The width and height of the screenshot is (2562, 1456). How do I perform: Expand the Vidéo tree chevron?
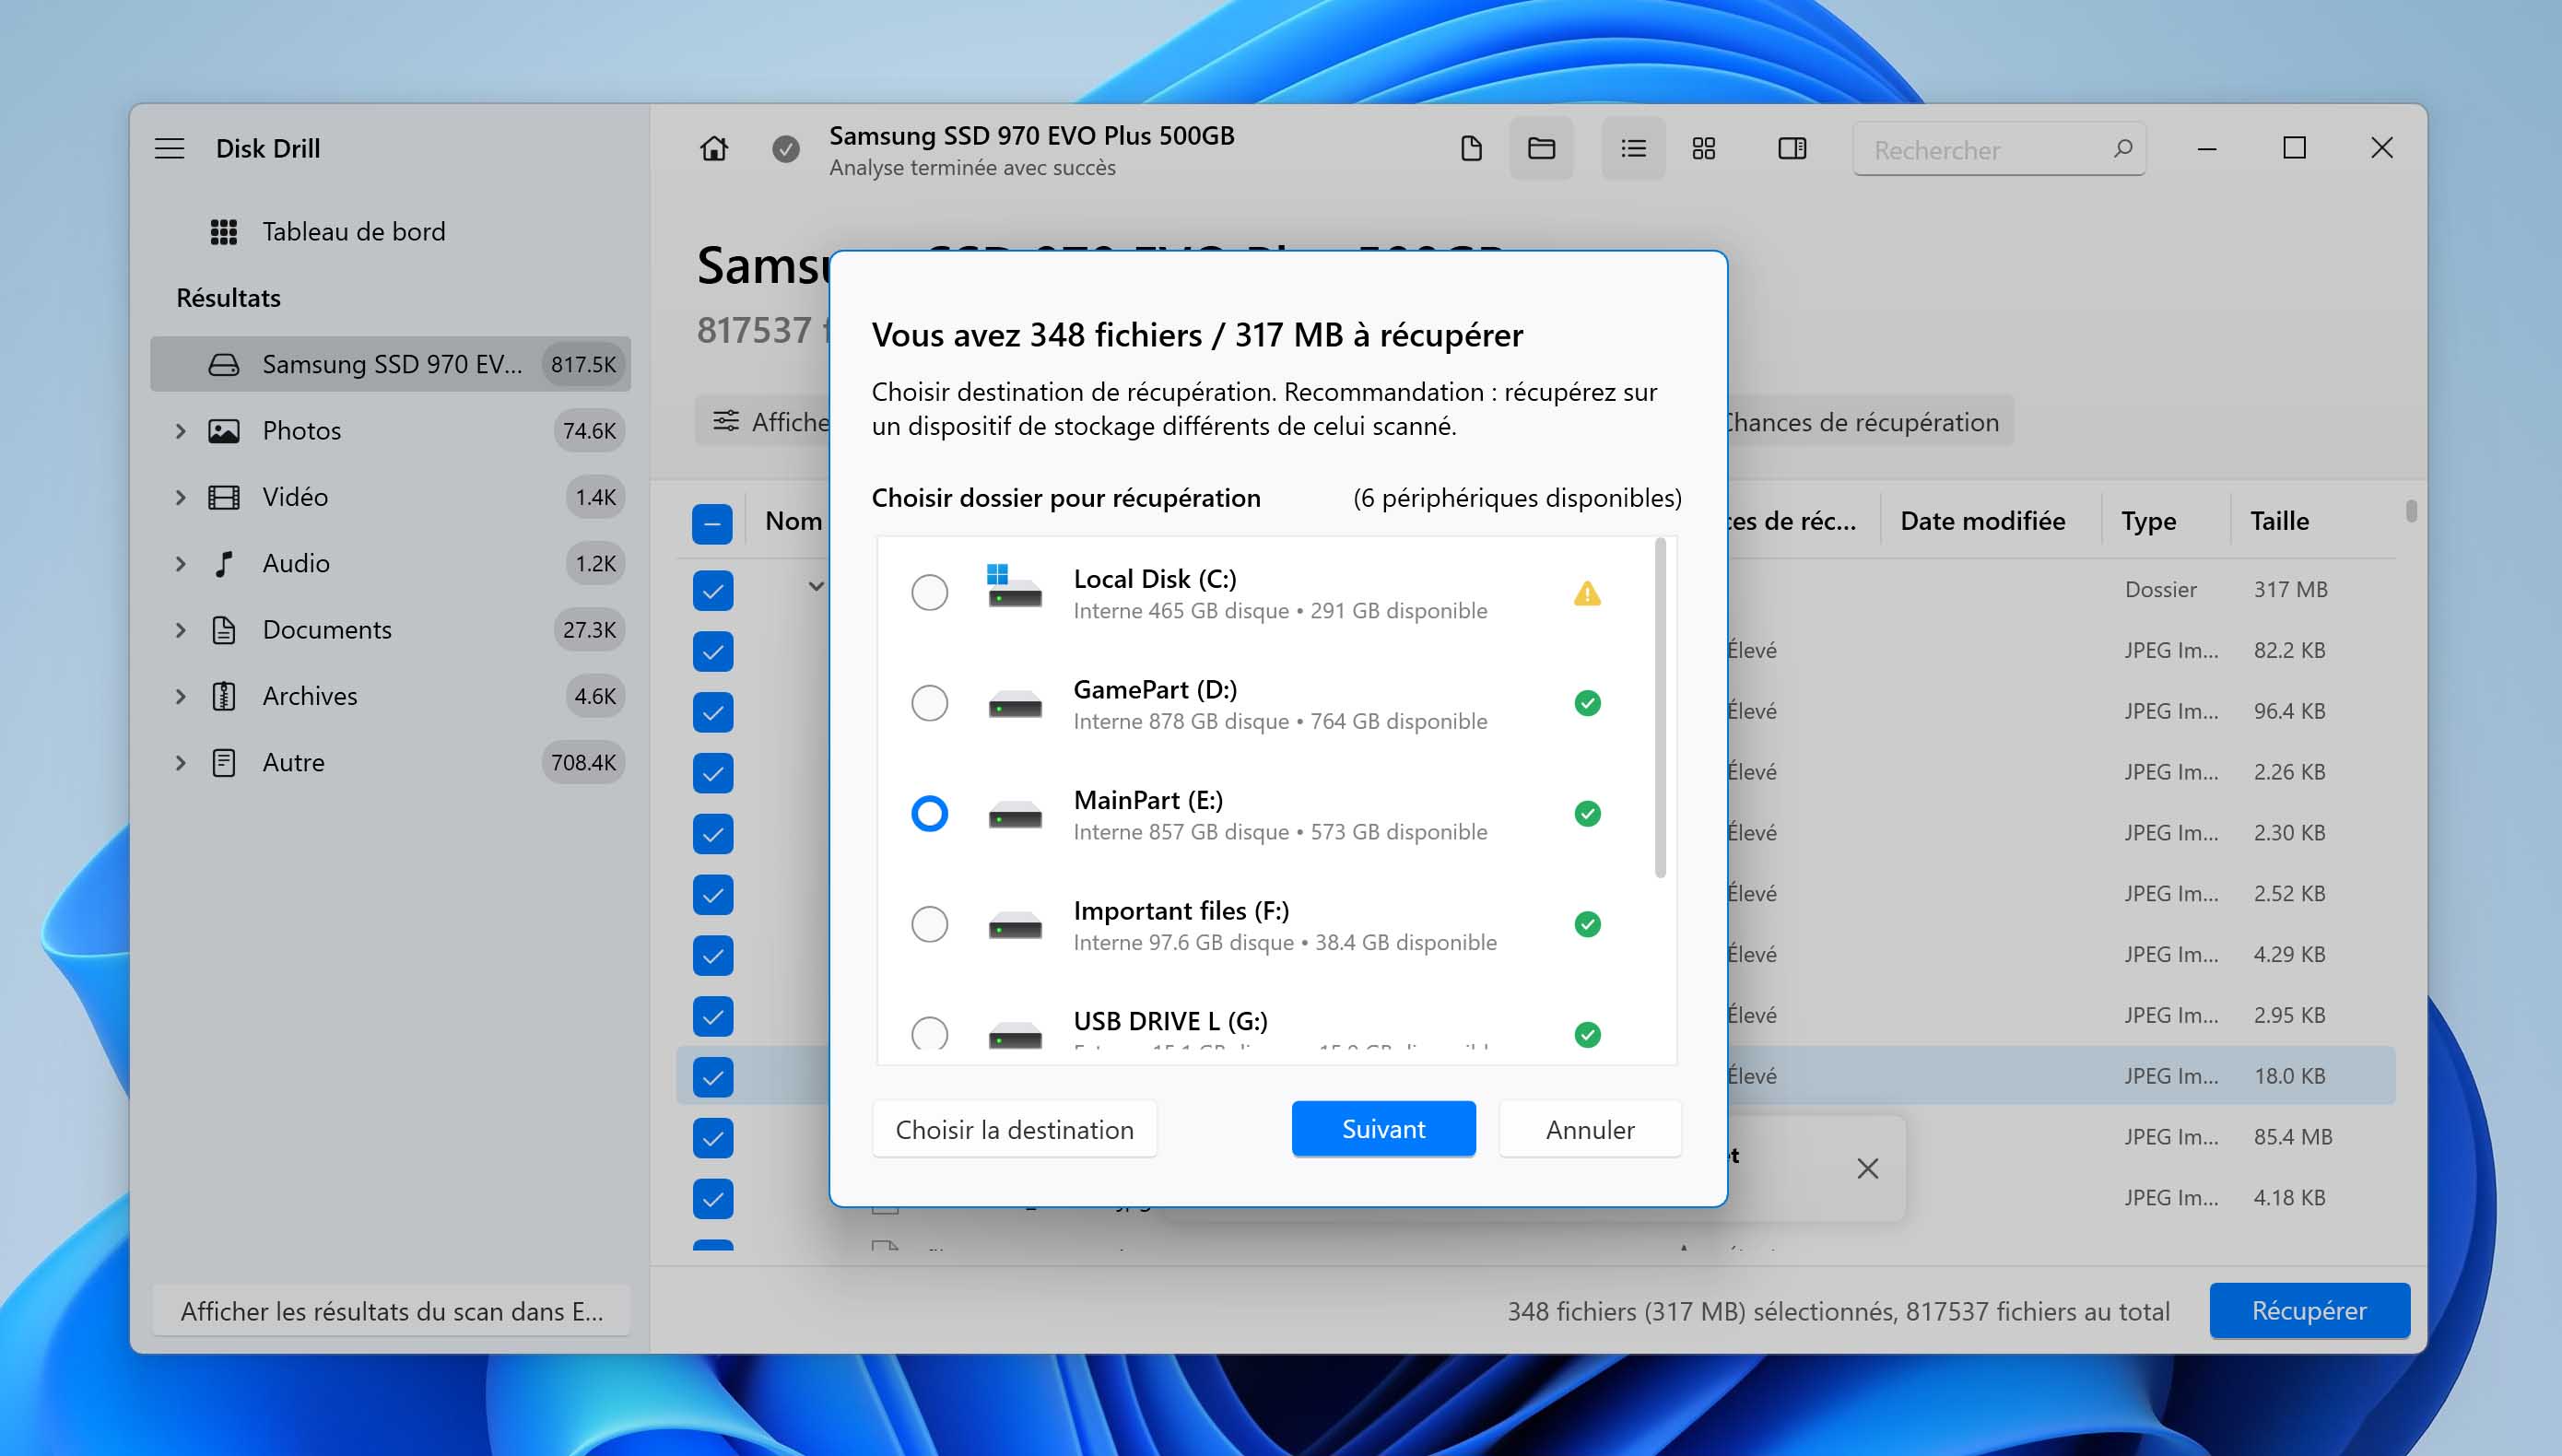pos(180,497)
